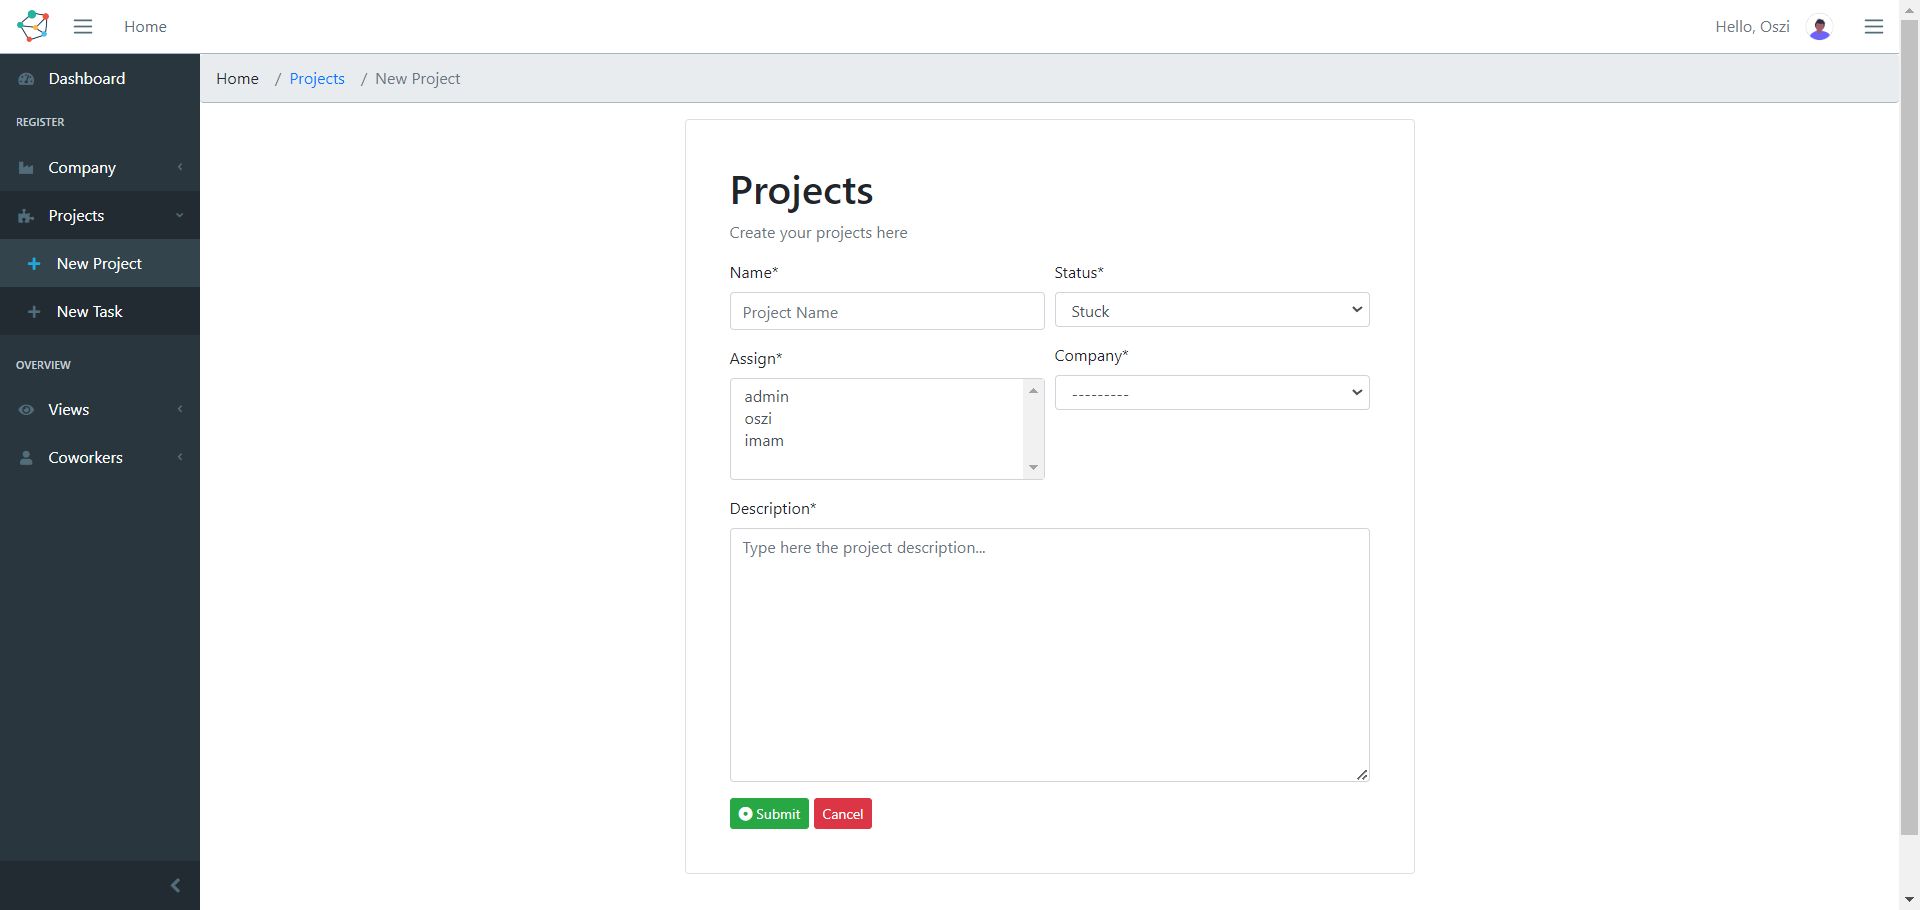Click the Projects puzzle piece icon
The width and height of the screenshot is (1920, 910).
click(26, 216)
